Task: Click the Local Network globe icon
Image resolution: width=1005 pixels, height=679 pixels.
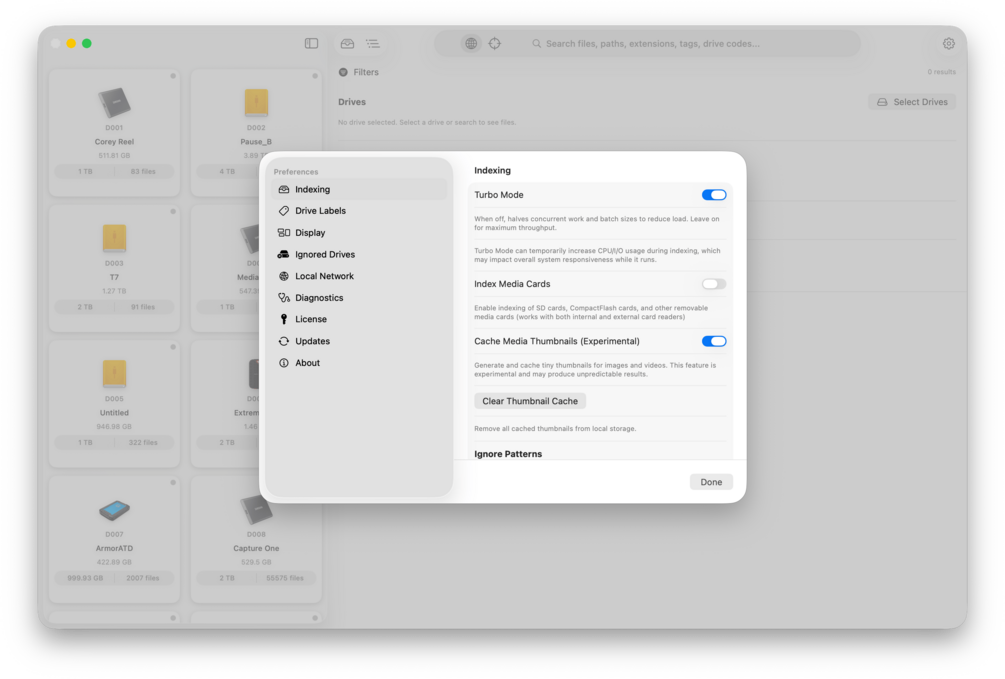Action: pos(283,276)
